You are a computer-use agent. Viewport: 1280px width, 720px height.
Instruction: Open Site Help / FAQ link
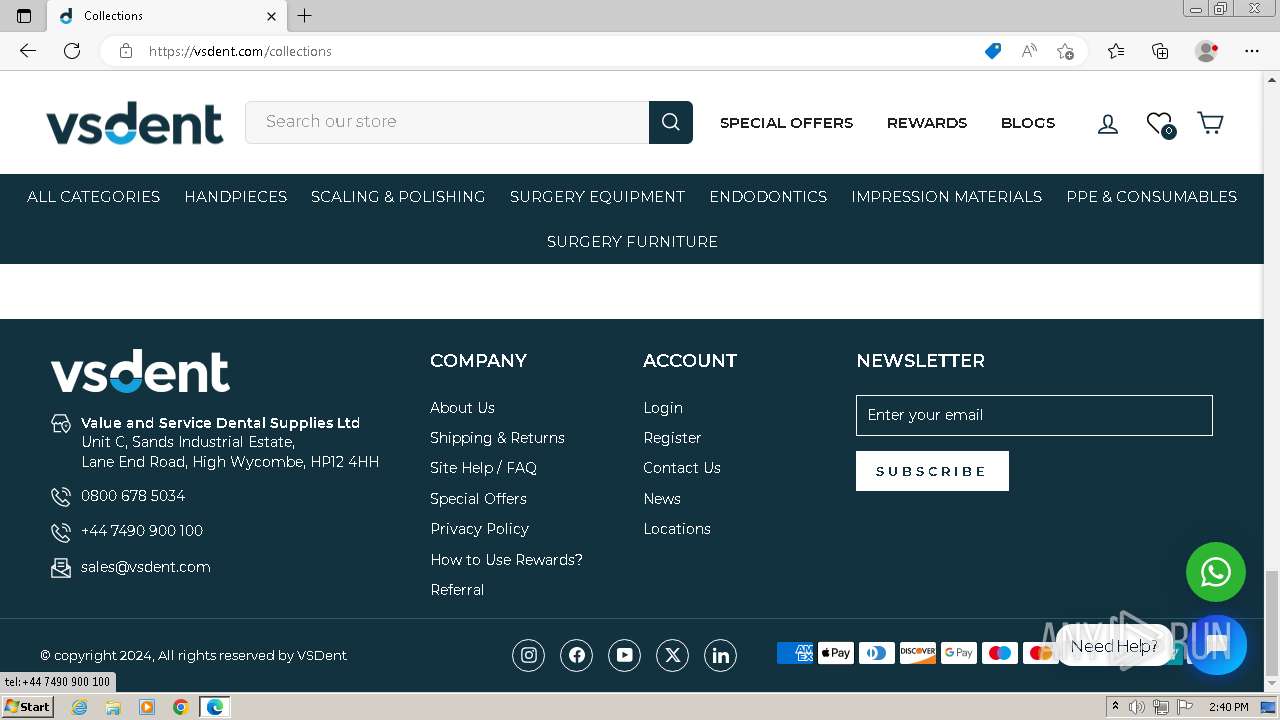click(x=483, y=468)
